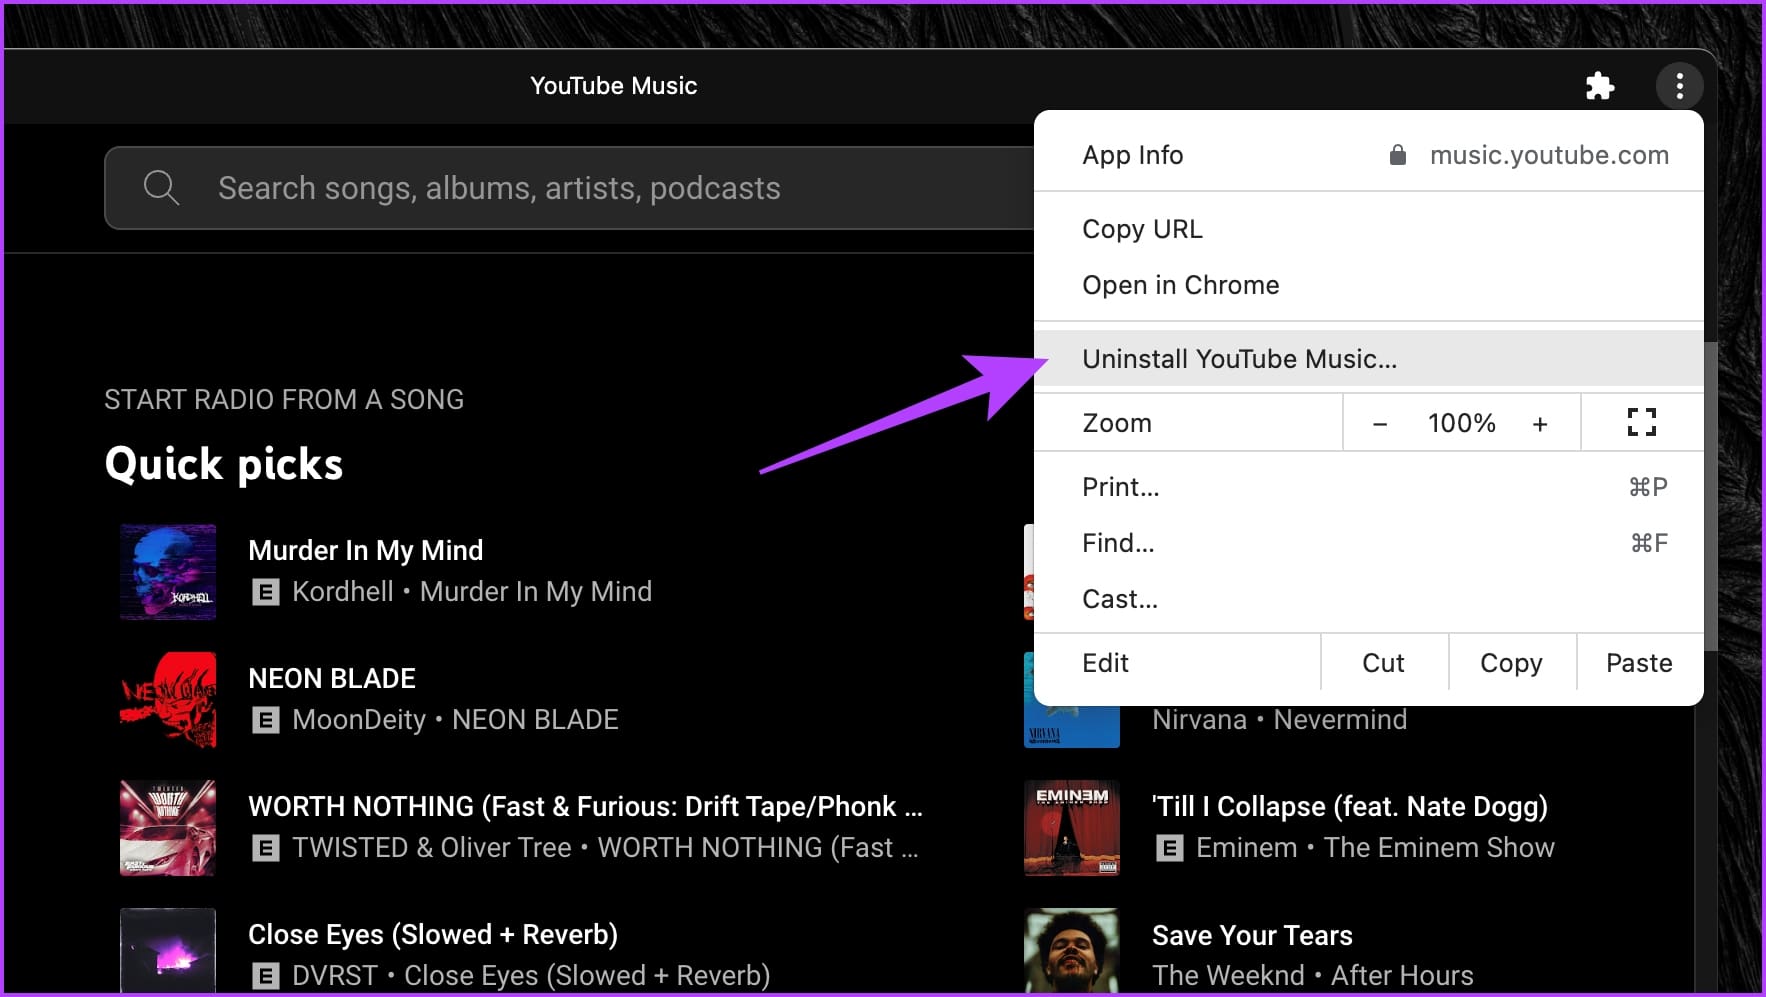Click the explicit badge next to MoonDeity

pos(265,719)
